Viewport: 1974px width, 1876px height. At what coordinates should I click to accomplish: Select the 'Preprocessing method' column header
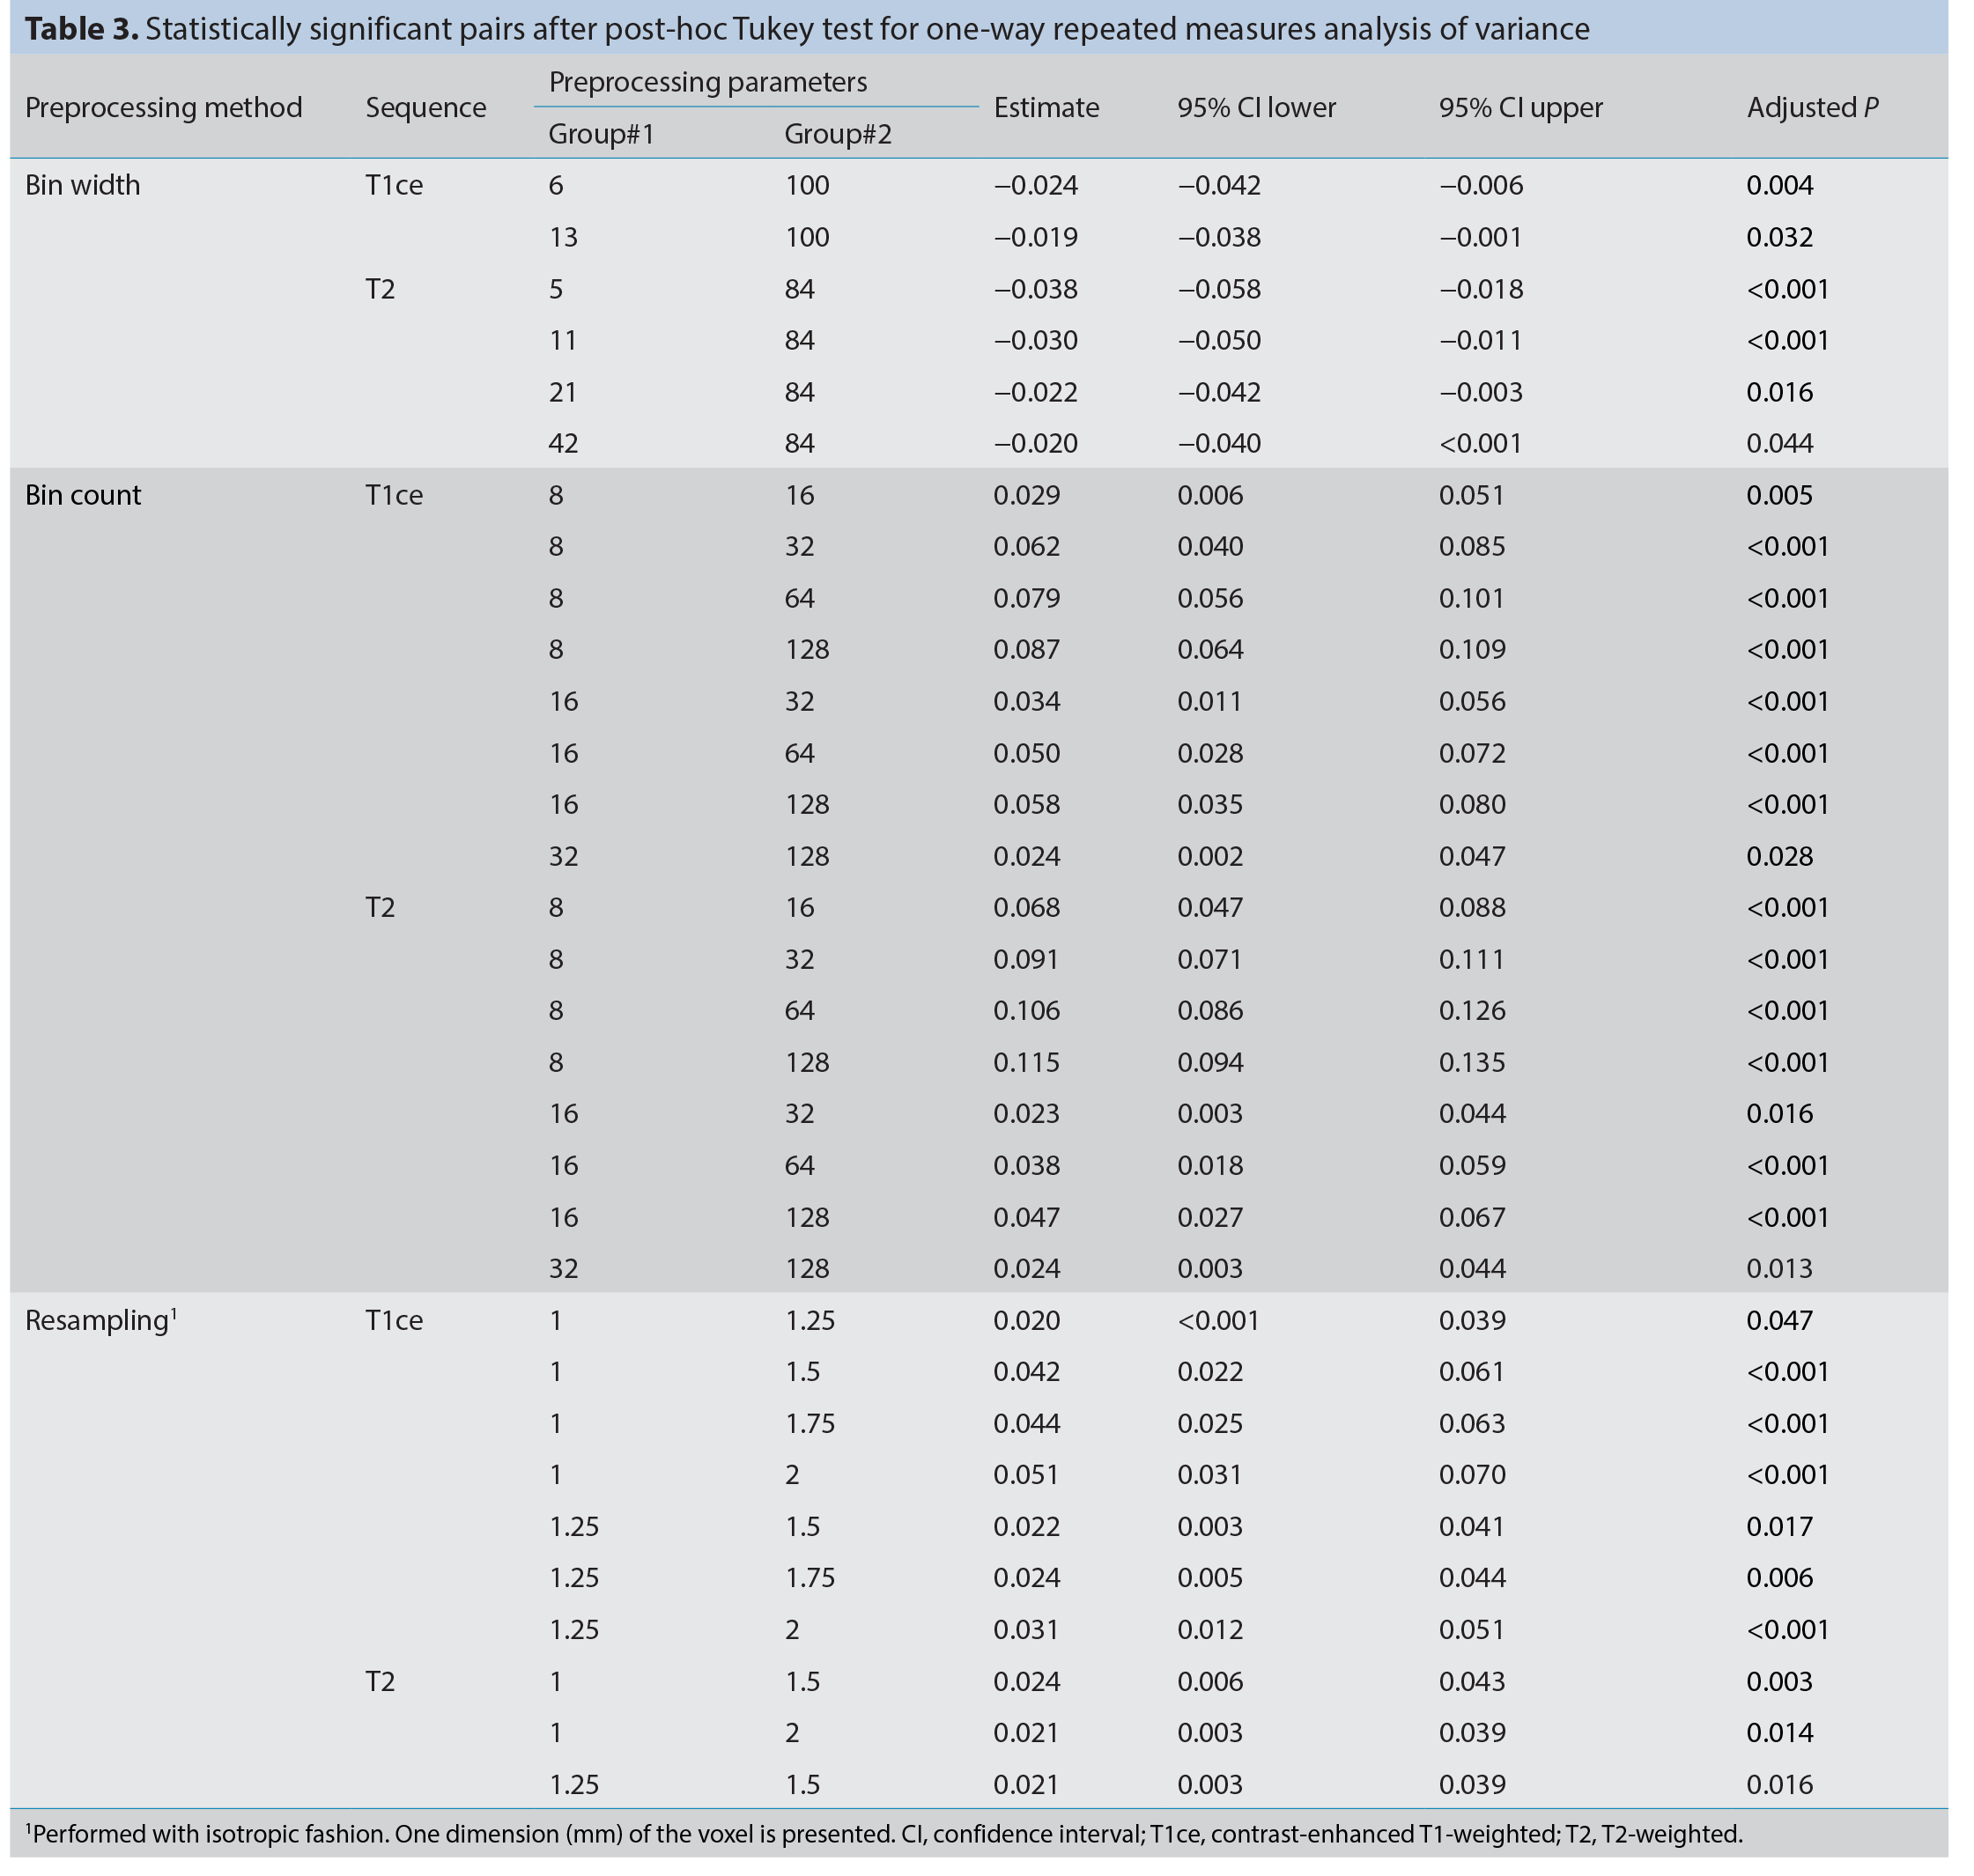pyautogui.click(x=164, y=107)
